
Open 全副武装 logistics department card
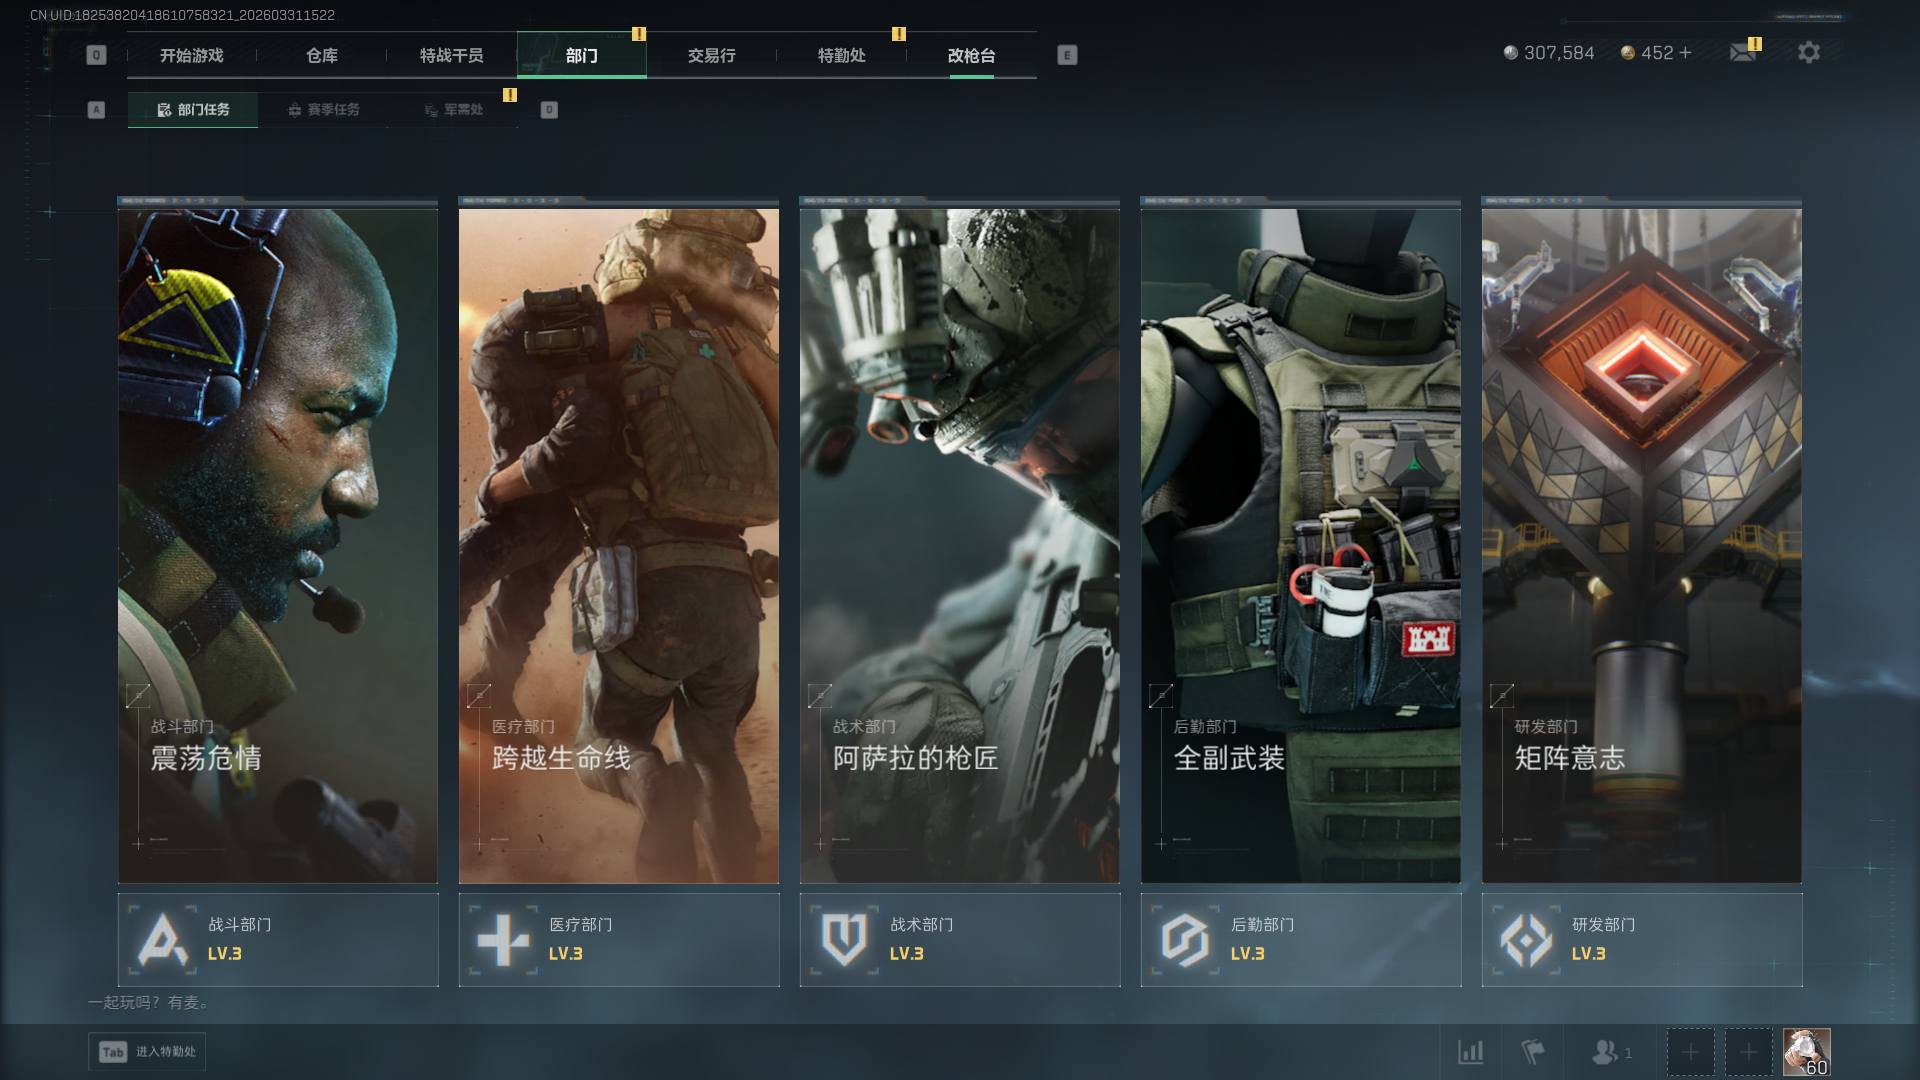coord(1300,545)
